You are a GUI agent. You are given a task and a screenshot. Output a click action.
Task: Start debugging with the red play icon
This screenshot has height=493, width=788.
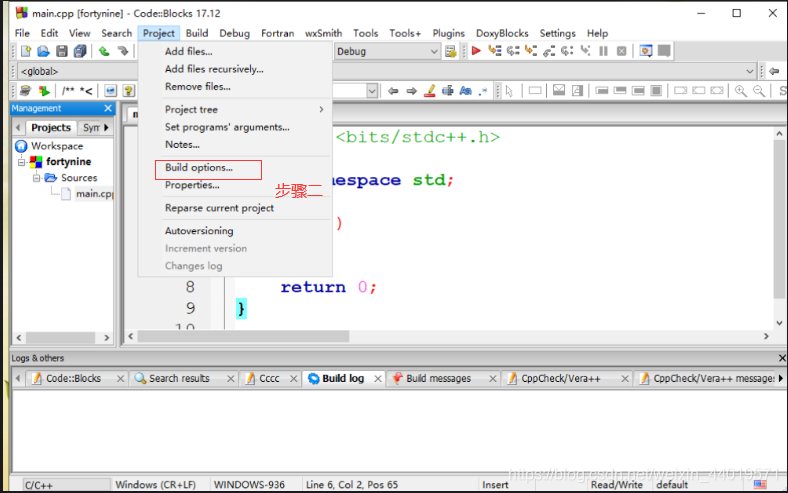pos(476,51)
